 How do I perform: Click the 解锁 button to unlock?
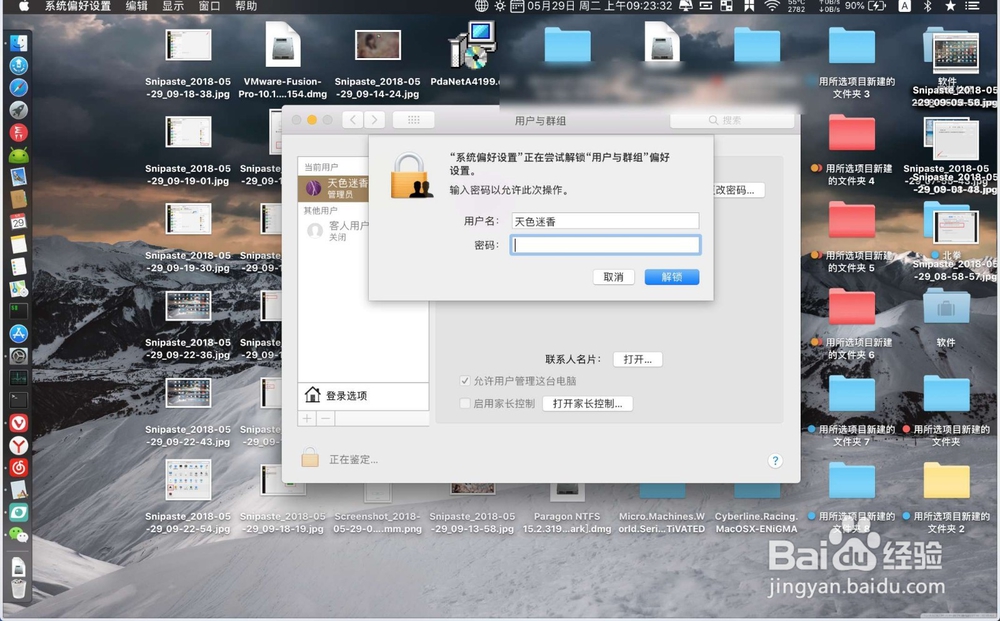[671, 277]
